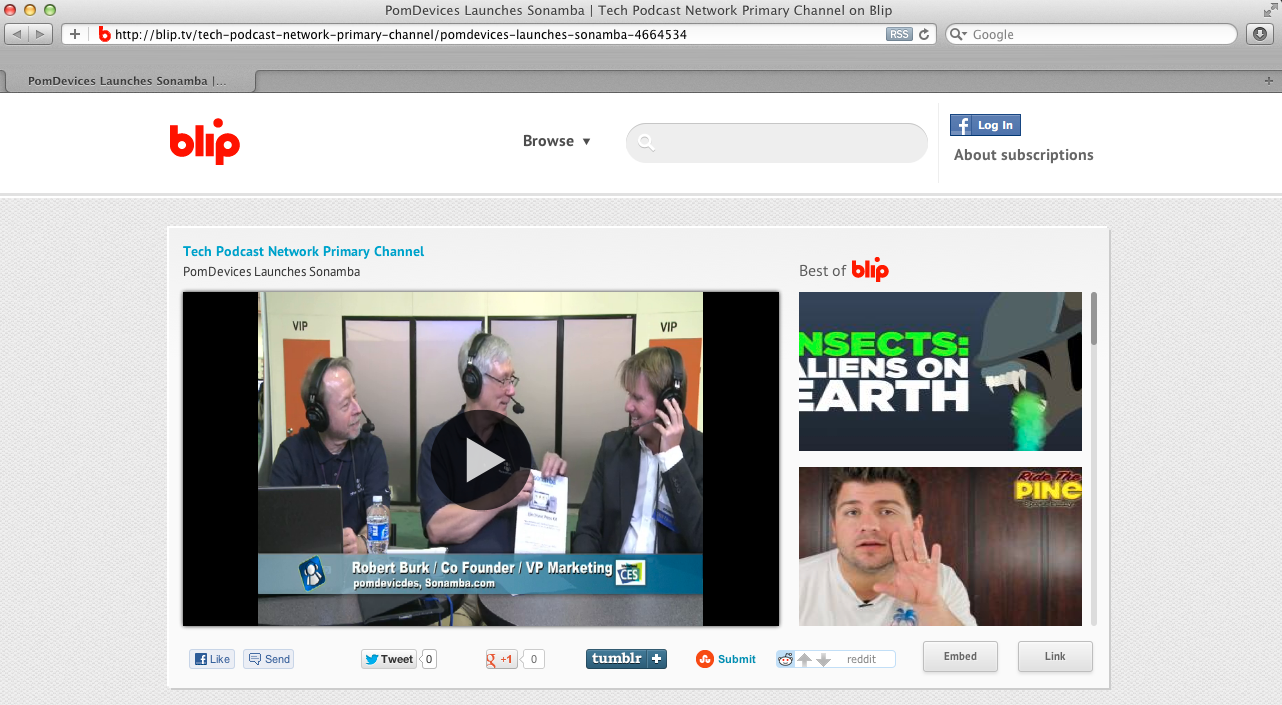Go forward with the Safari forward arrow
Screen dimensions: 1282x705
tap(41, 34)
